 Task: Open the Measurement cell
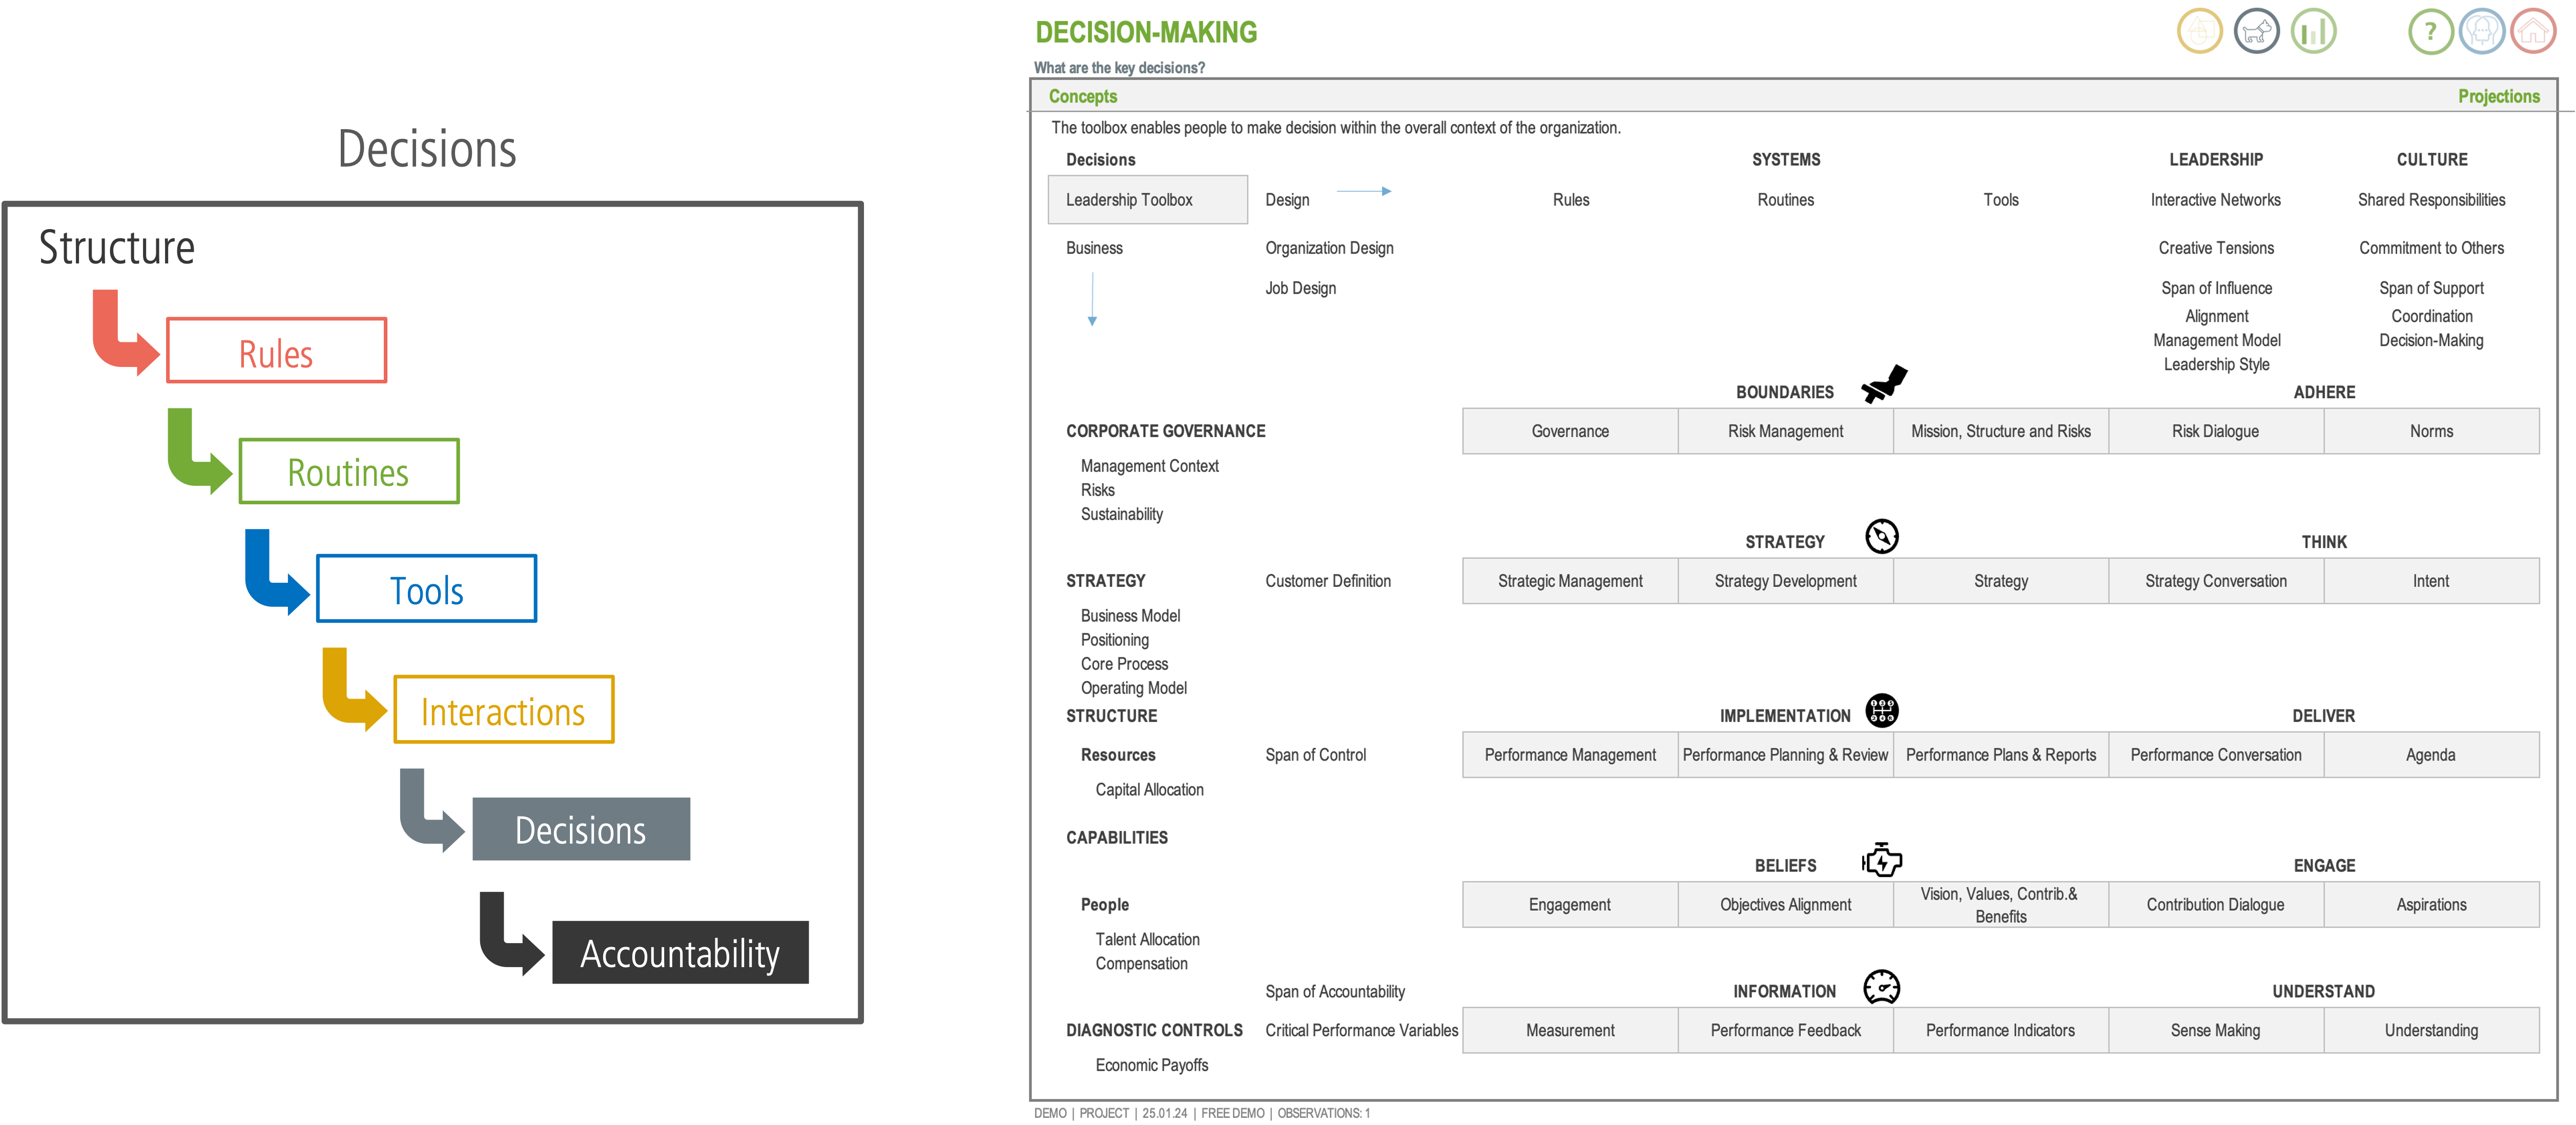[1570, 1031]
